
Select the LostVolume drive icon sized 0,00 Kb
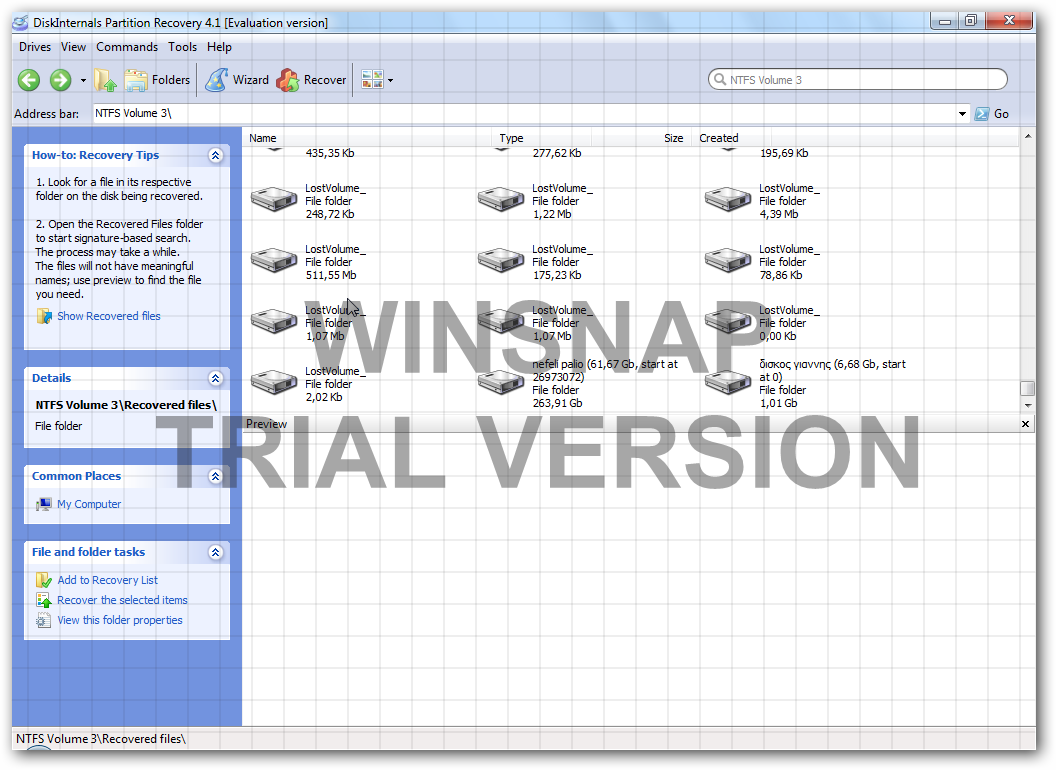tap(728, 321)
